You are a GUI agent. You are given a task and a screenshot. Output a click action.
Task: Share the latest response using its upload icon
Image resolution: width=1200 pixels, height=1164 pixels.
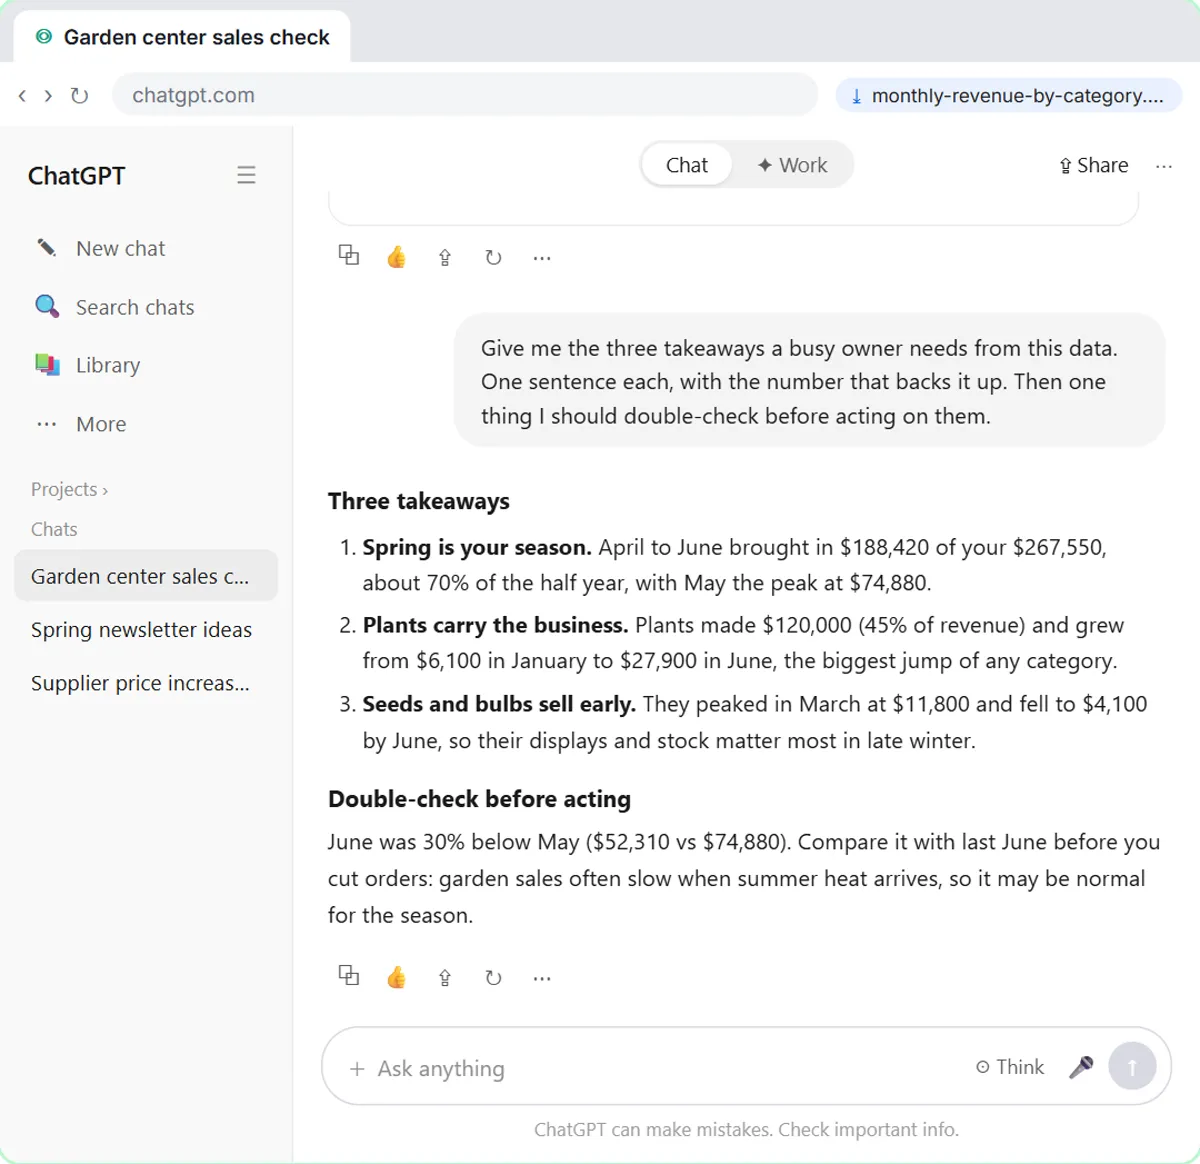coord(445,978)
